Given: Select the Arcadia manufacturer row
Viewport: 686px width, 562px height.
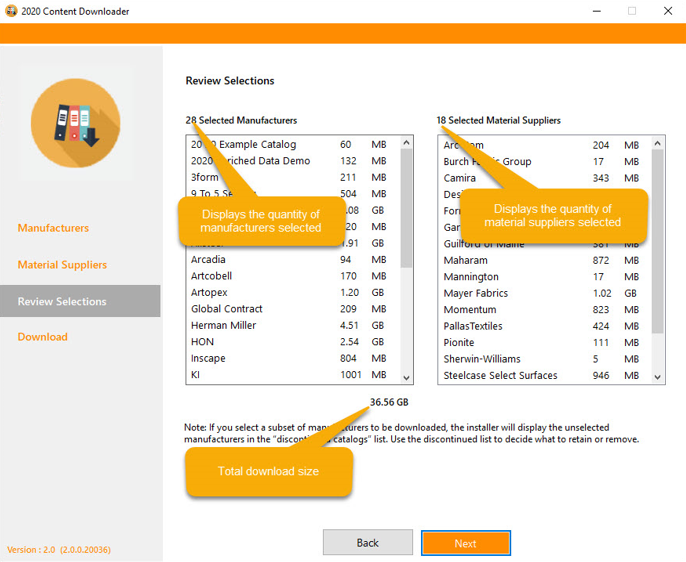Looking at the screenshot, I should point(294,259).
